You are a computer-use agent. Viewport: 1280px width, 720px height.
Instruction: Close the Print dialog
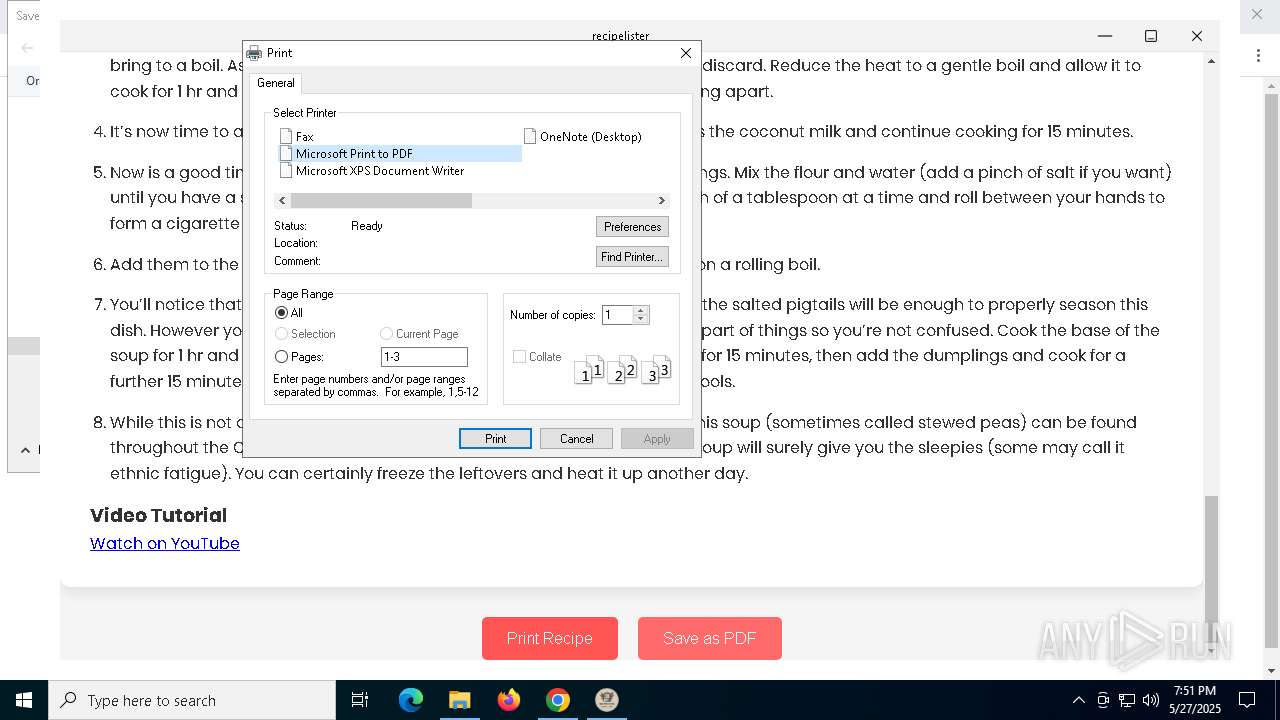tap(686, 53)
